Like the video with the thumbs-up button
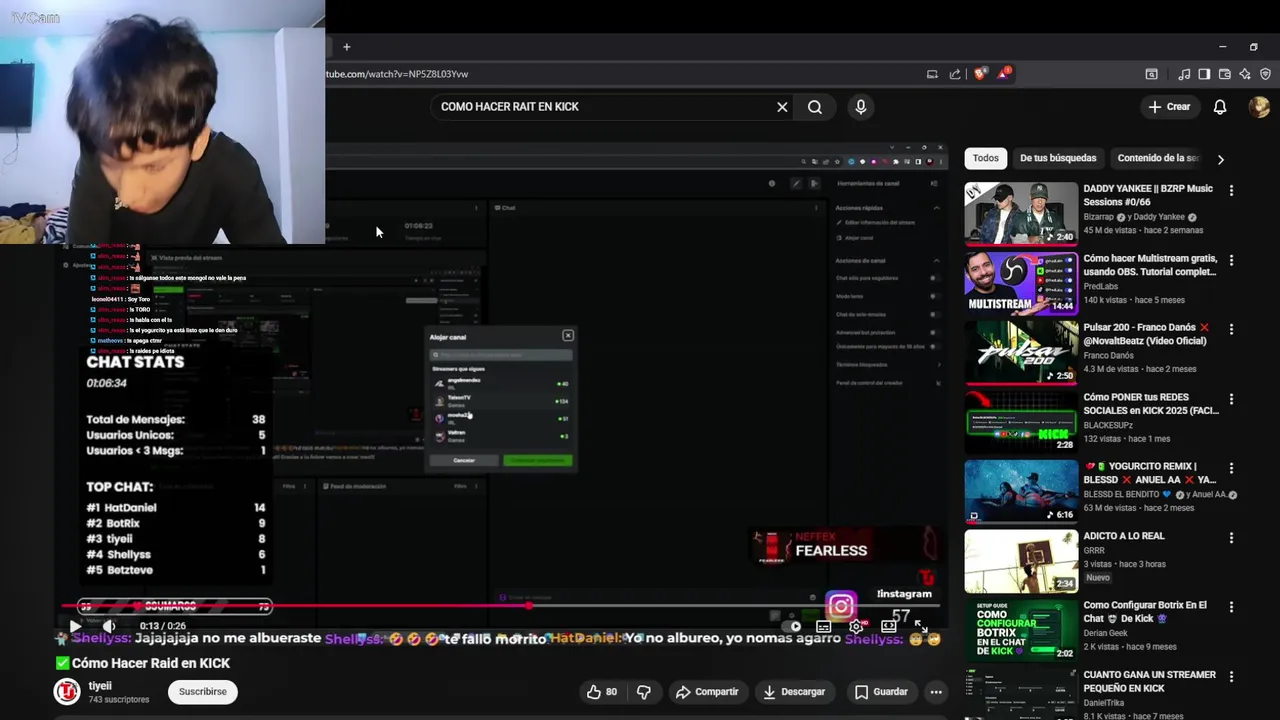 point(601,692)
